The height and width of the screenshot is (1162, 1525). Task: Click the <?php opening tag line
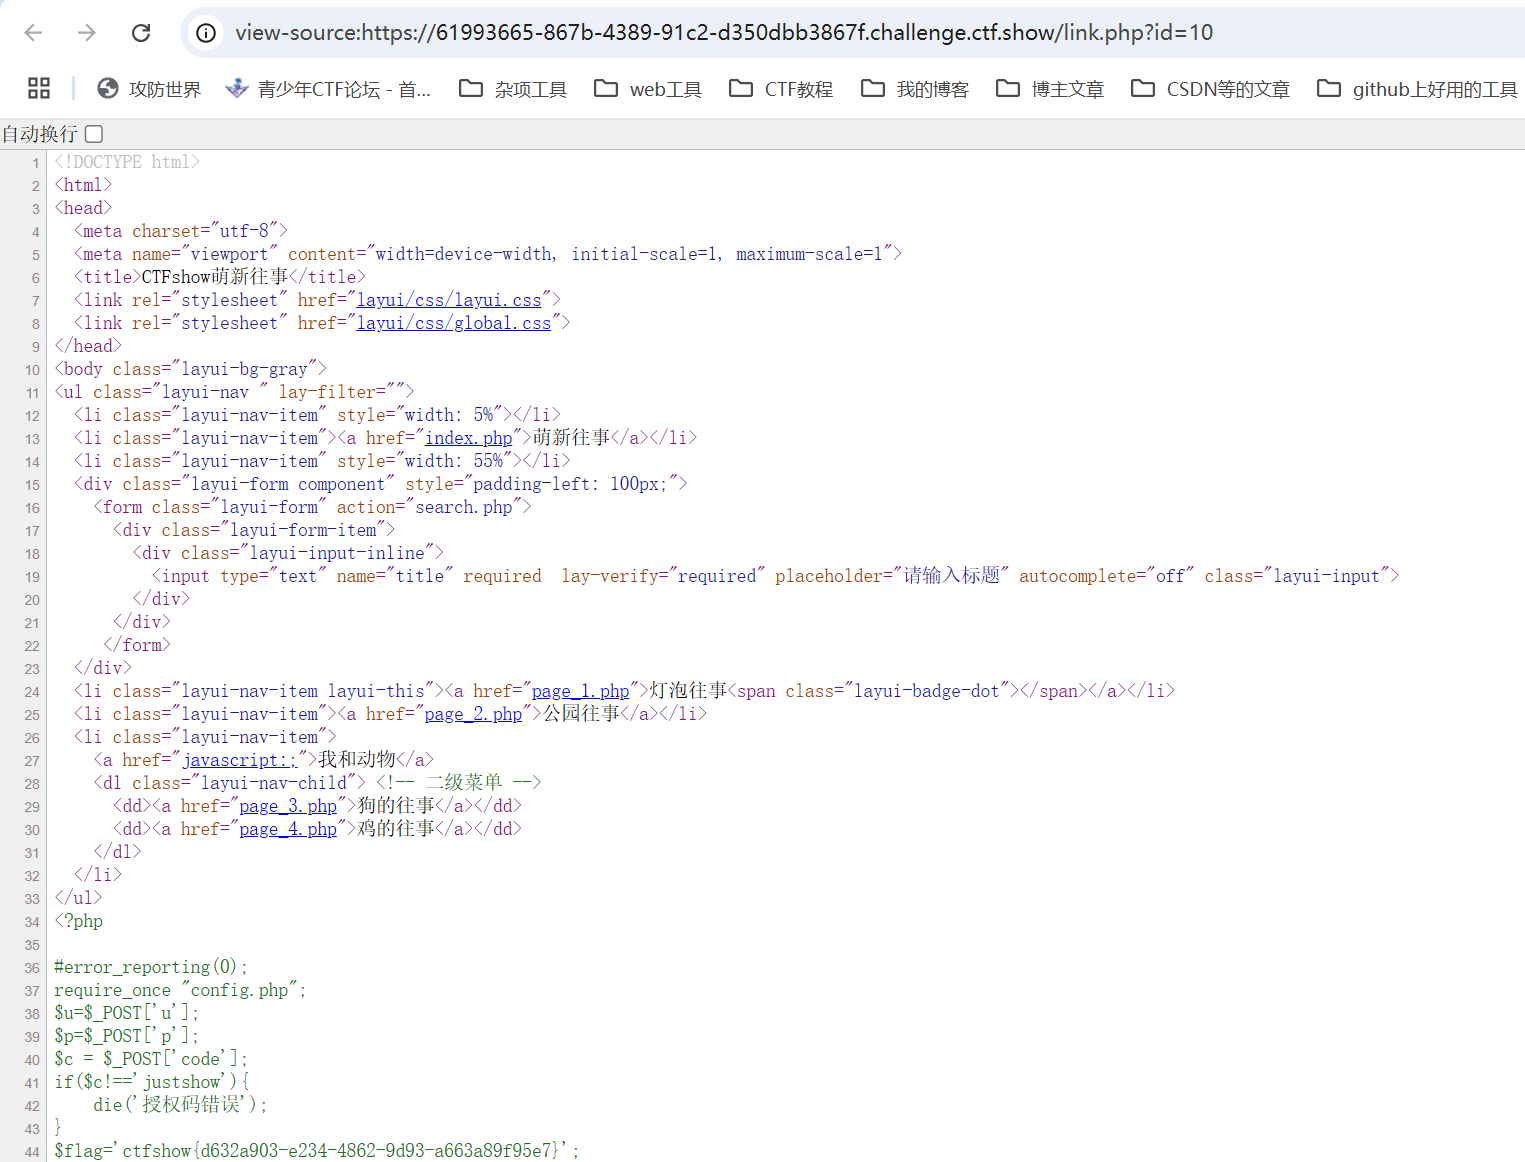78,921
